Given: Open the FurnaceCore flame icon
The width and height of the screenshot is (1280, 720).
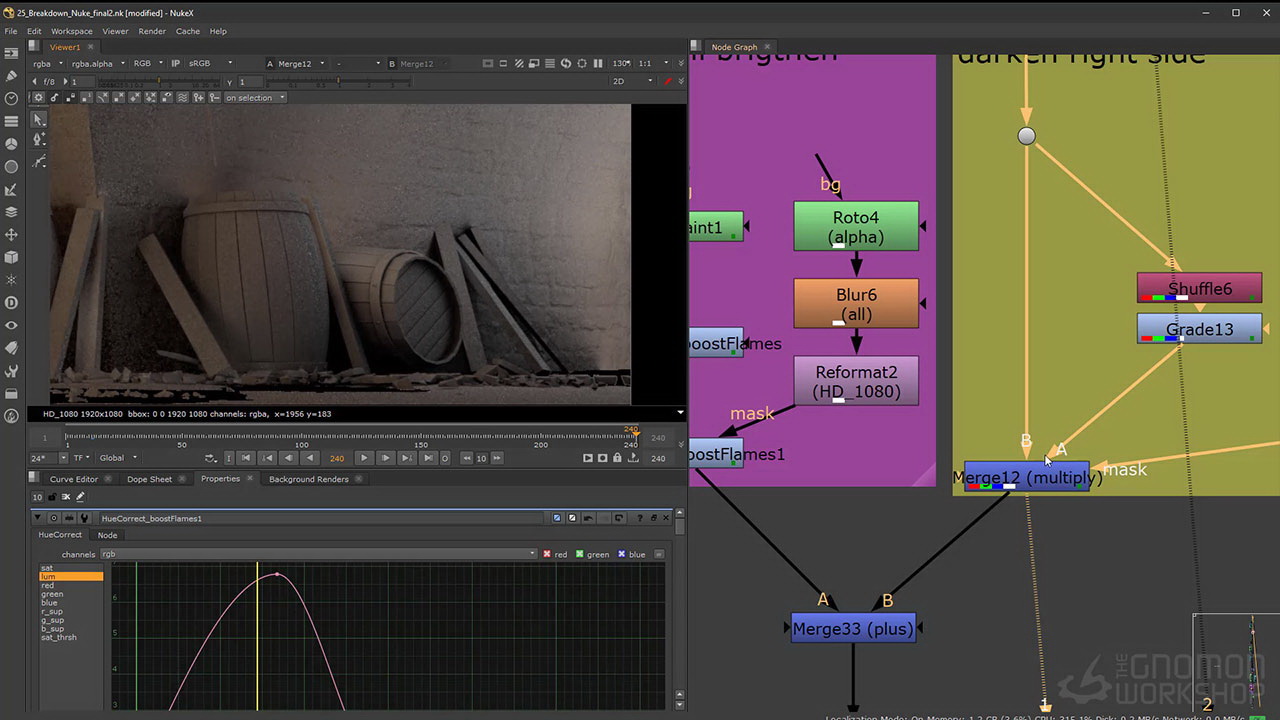Looking at the screenshot, I should pyautogui.click(x=11, y=416).
